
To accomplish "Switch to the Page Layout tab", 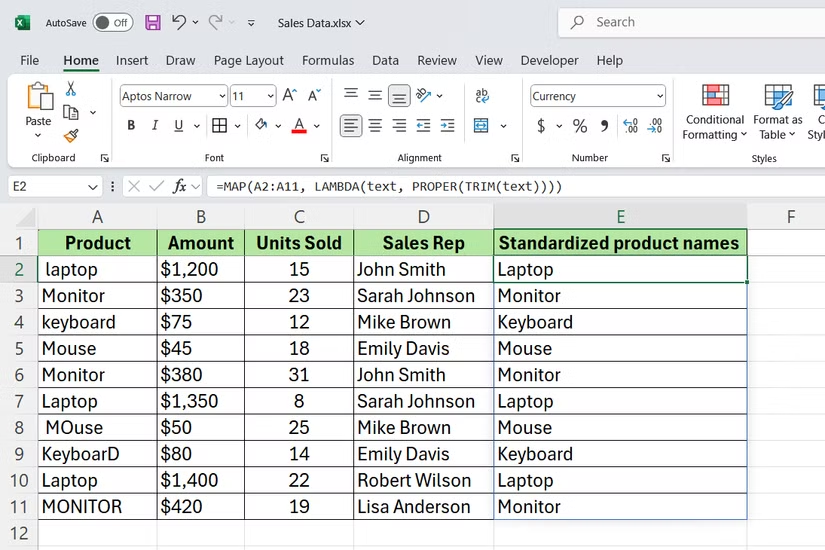I will [249, 60].
